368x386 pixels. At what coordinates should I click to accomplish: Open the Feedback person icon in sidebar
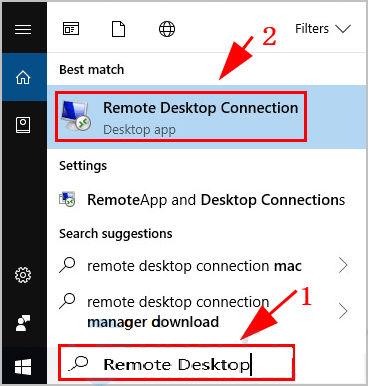(23, 323)
